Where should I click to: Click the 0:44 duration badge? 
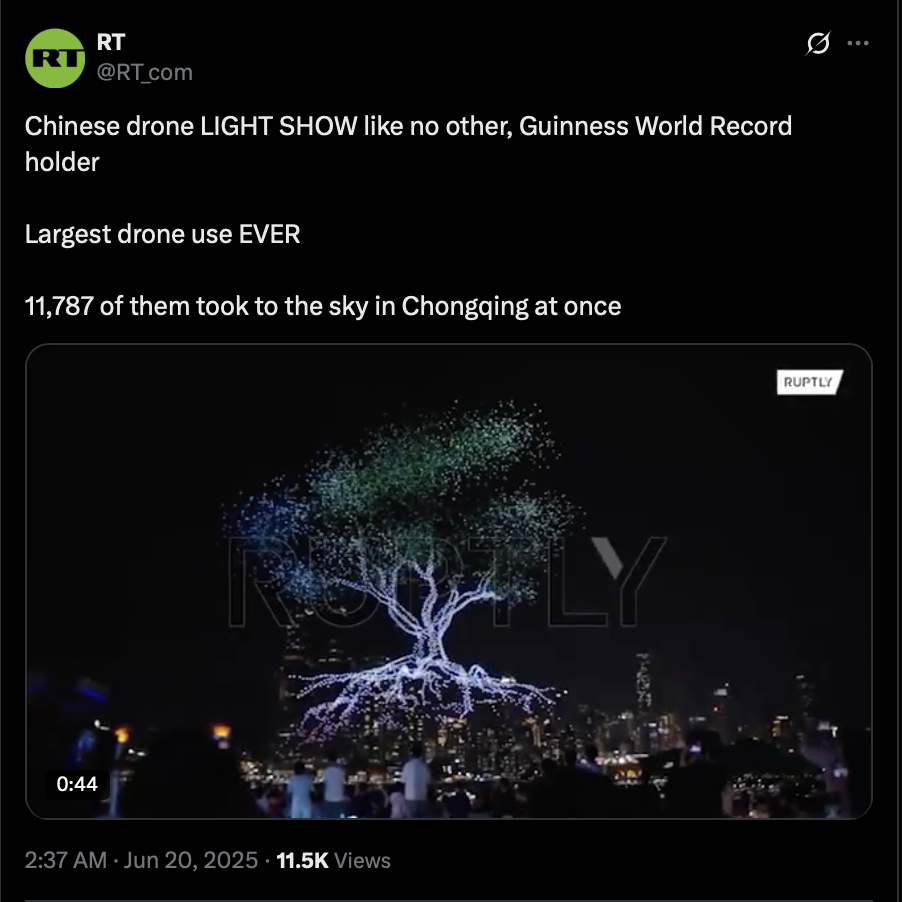[77, 783]
